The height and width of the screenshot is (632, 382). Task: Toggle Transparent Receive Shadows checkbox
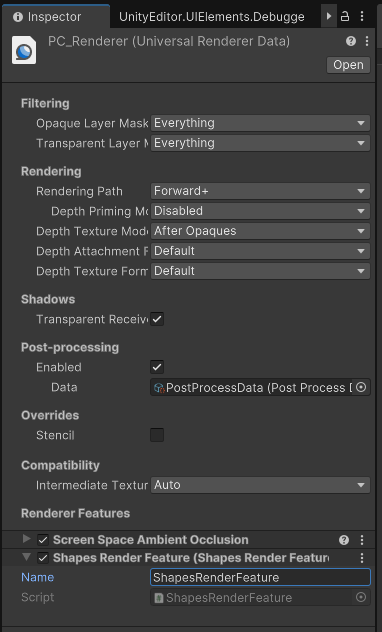point(157,320)
